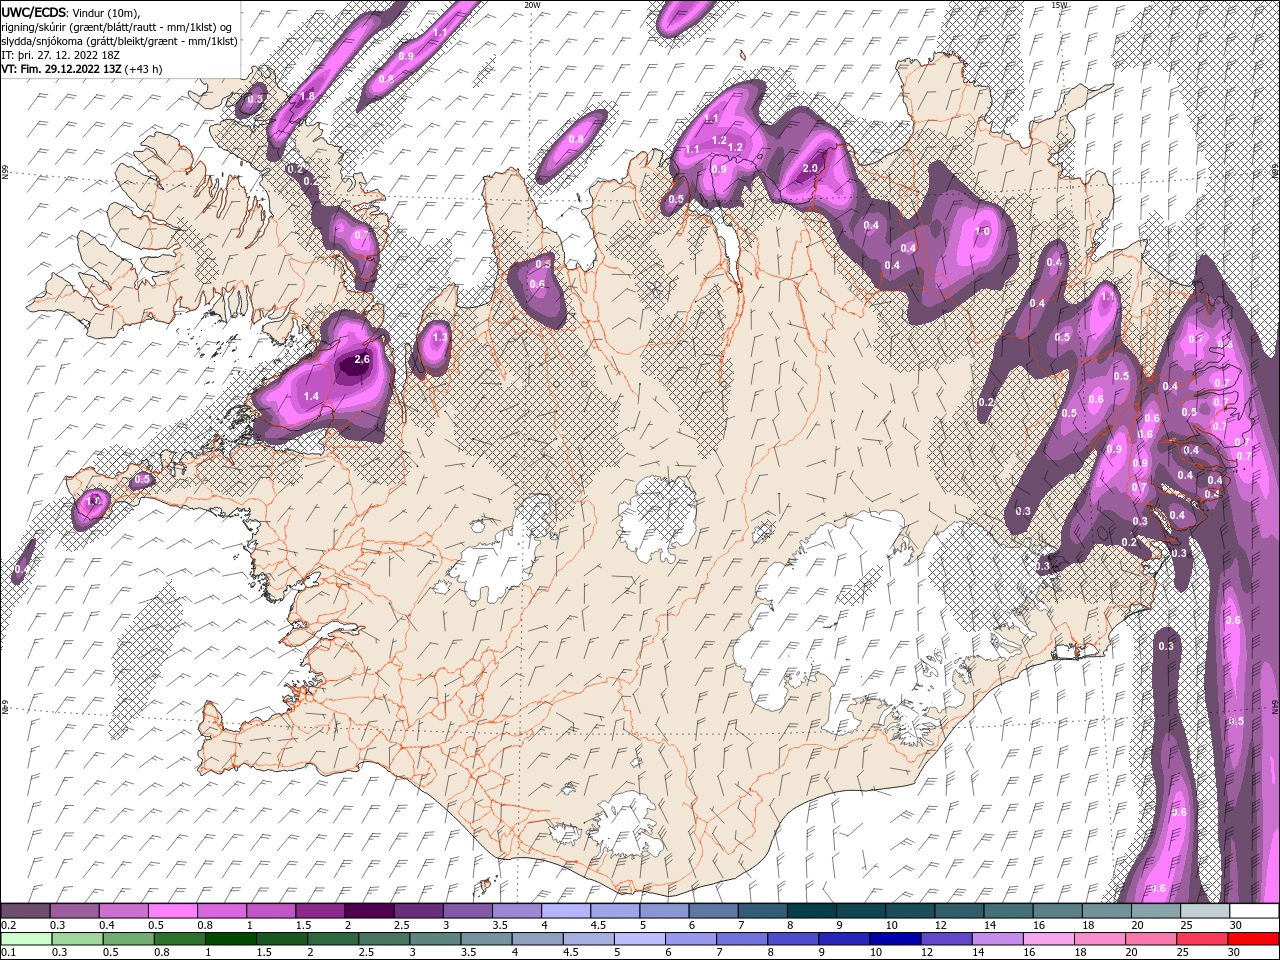Click the '0.1' label under rain scale
1280x960 pixels.
(x=8, y=953)
